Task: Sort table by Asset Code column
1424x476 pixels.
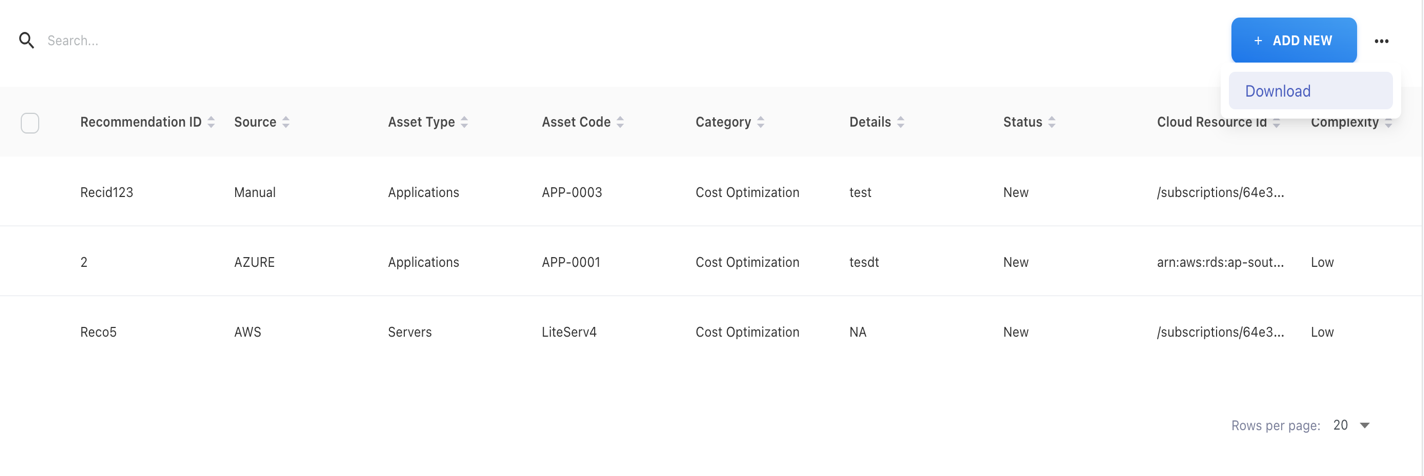Action: [x=620, y=122]
